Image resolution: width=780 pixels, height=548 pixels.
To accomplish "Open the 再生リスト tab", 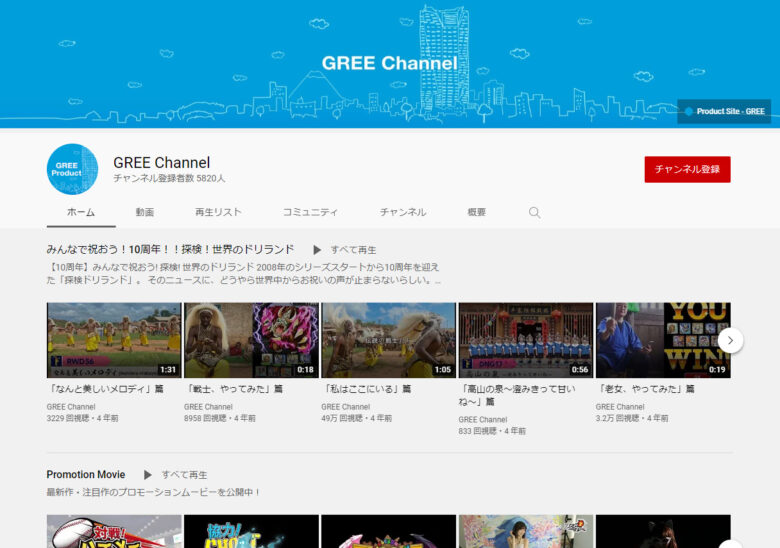I will [x=218, y=212].
